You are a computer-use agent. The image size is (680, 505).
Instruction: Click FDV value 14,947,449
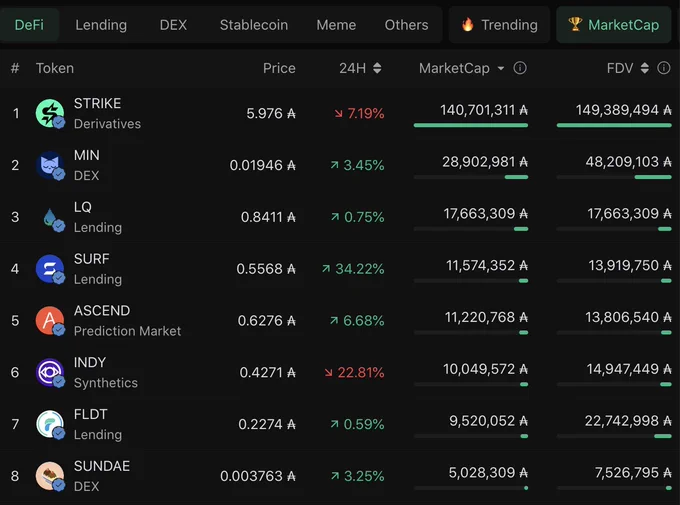[x=629, y=369]
